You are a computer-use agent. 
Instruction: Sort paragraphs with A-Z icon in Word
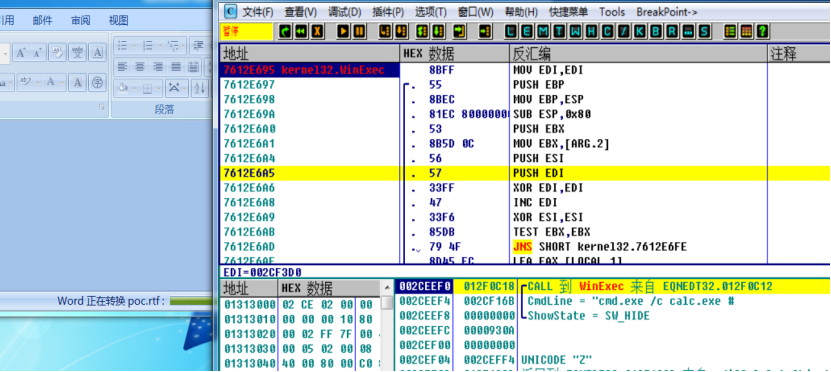click(x=200, y=87)
